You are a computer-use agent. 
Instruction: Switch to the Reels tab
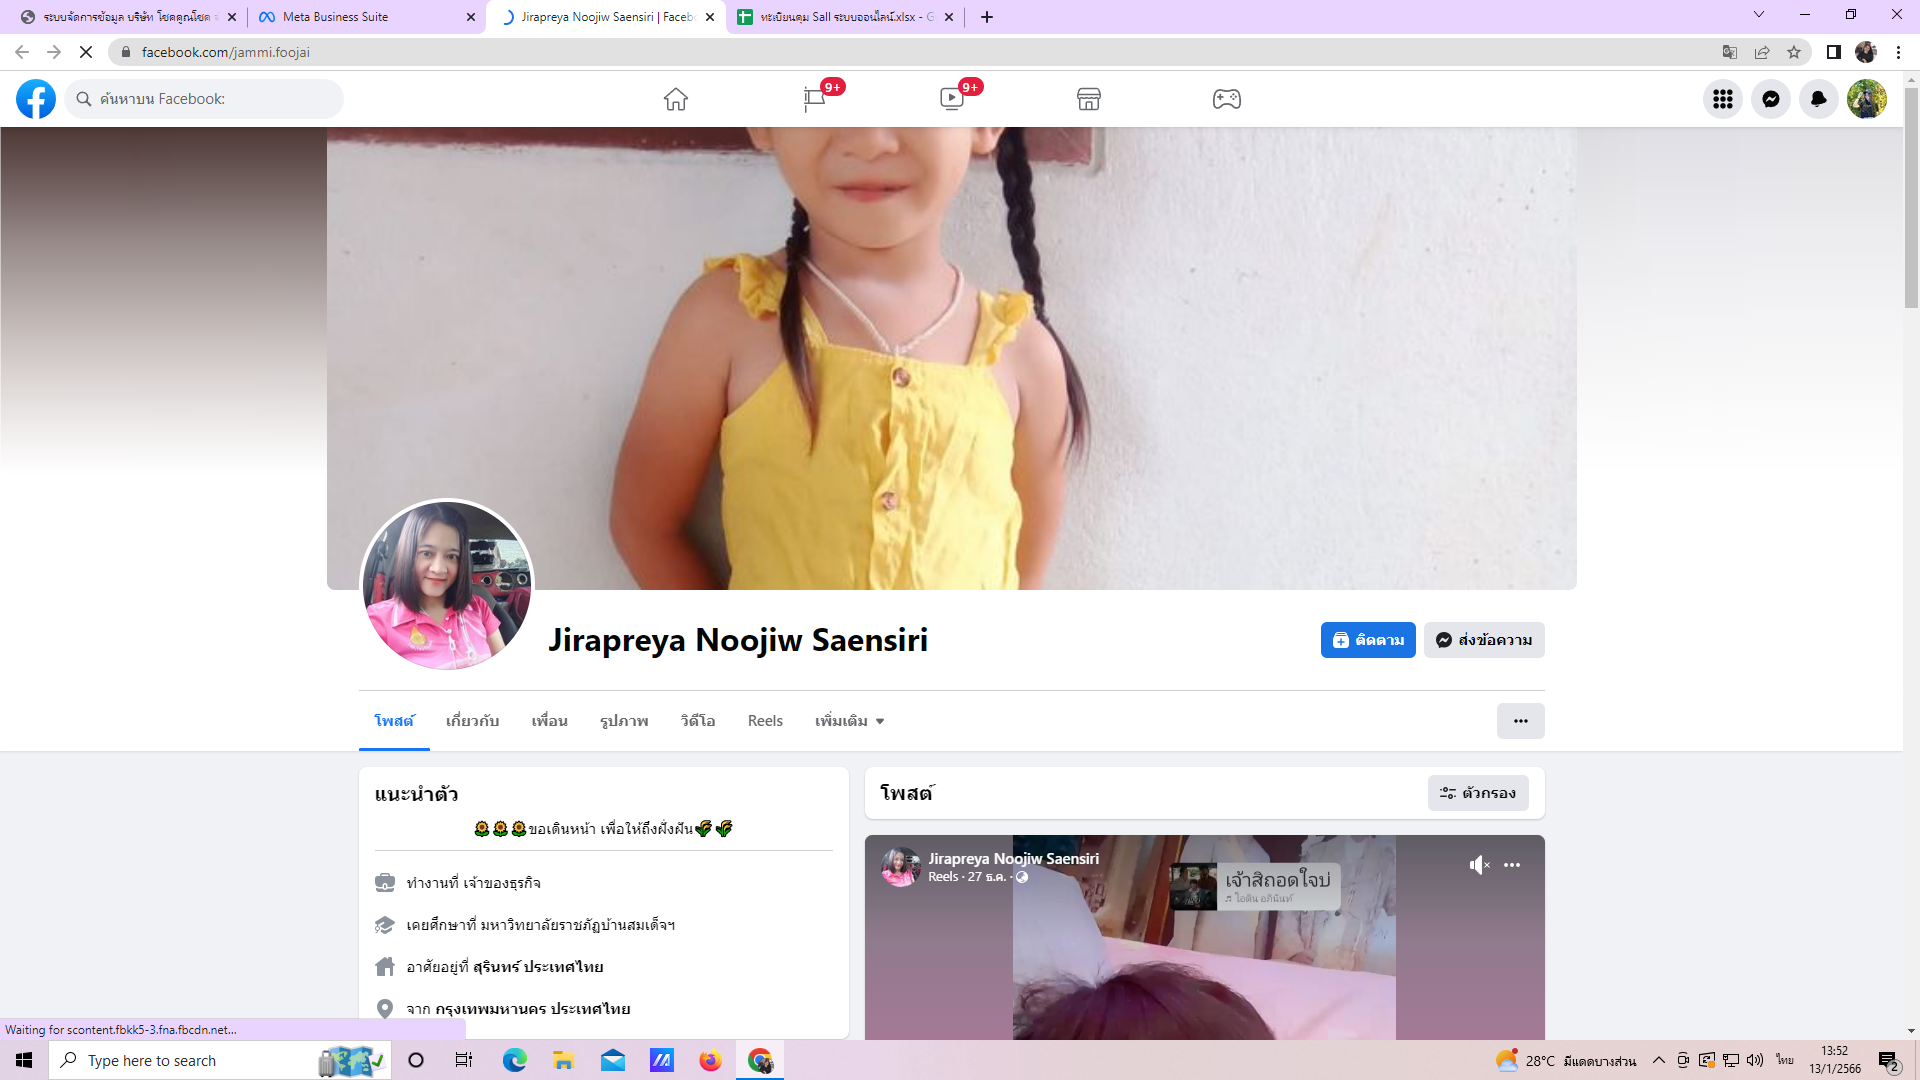coord(765,721)
